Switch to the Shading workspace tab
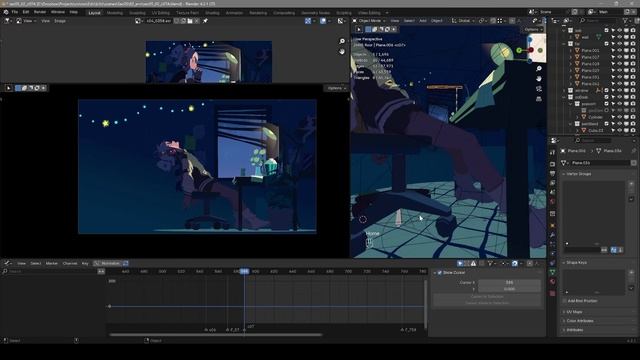This screenshot has height=360, width=640. click(x=212, y=13)
